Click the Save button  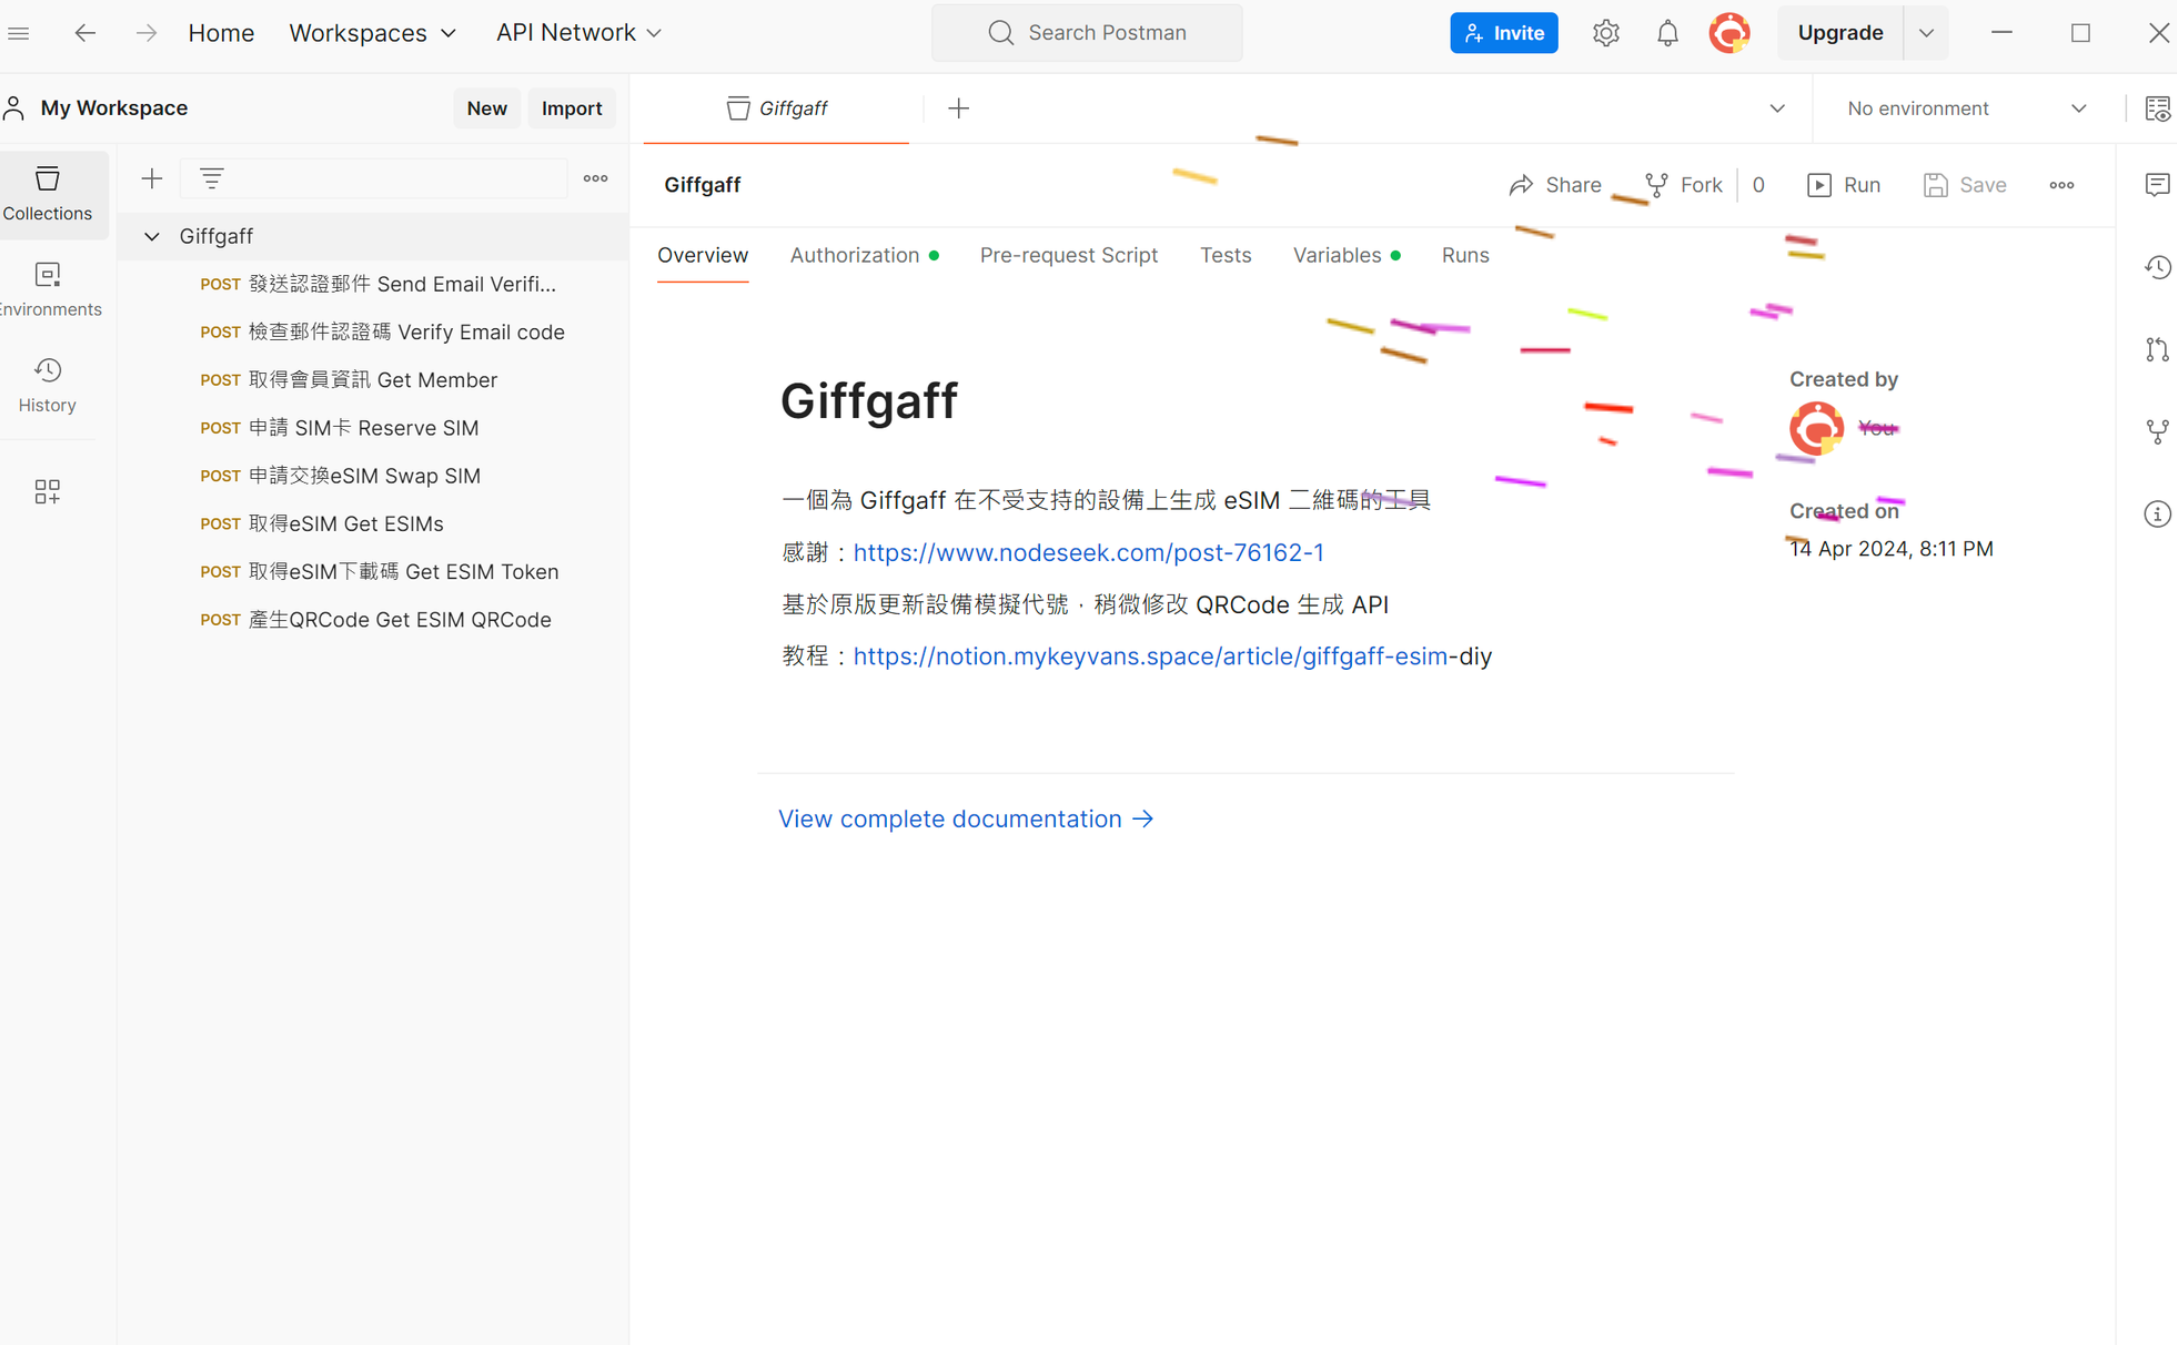pyautogui.click(x=1965, y=185)
